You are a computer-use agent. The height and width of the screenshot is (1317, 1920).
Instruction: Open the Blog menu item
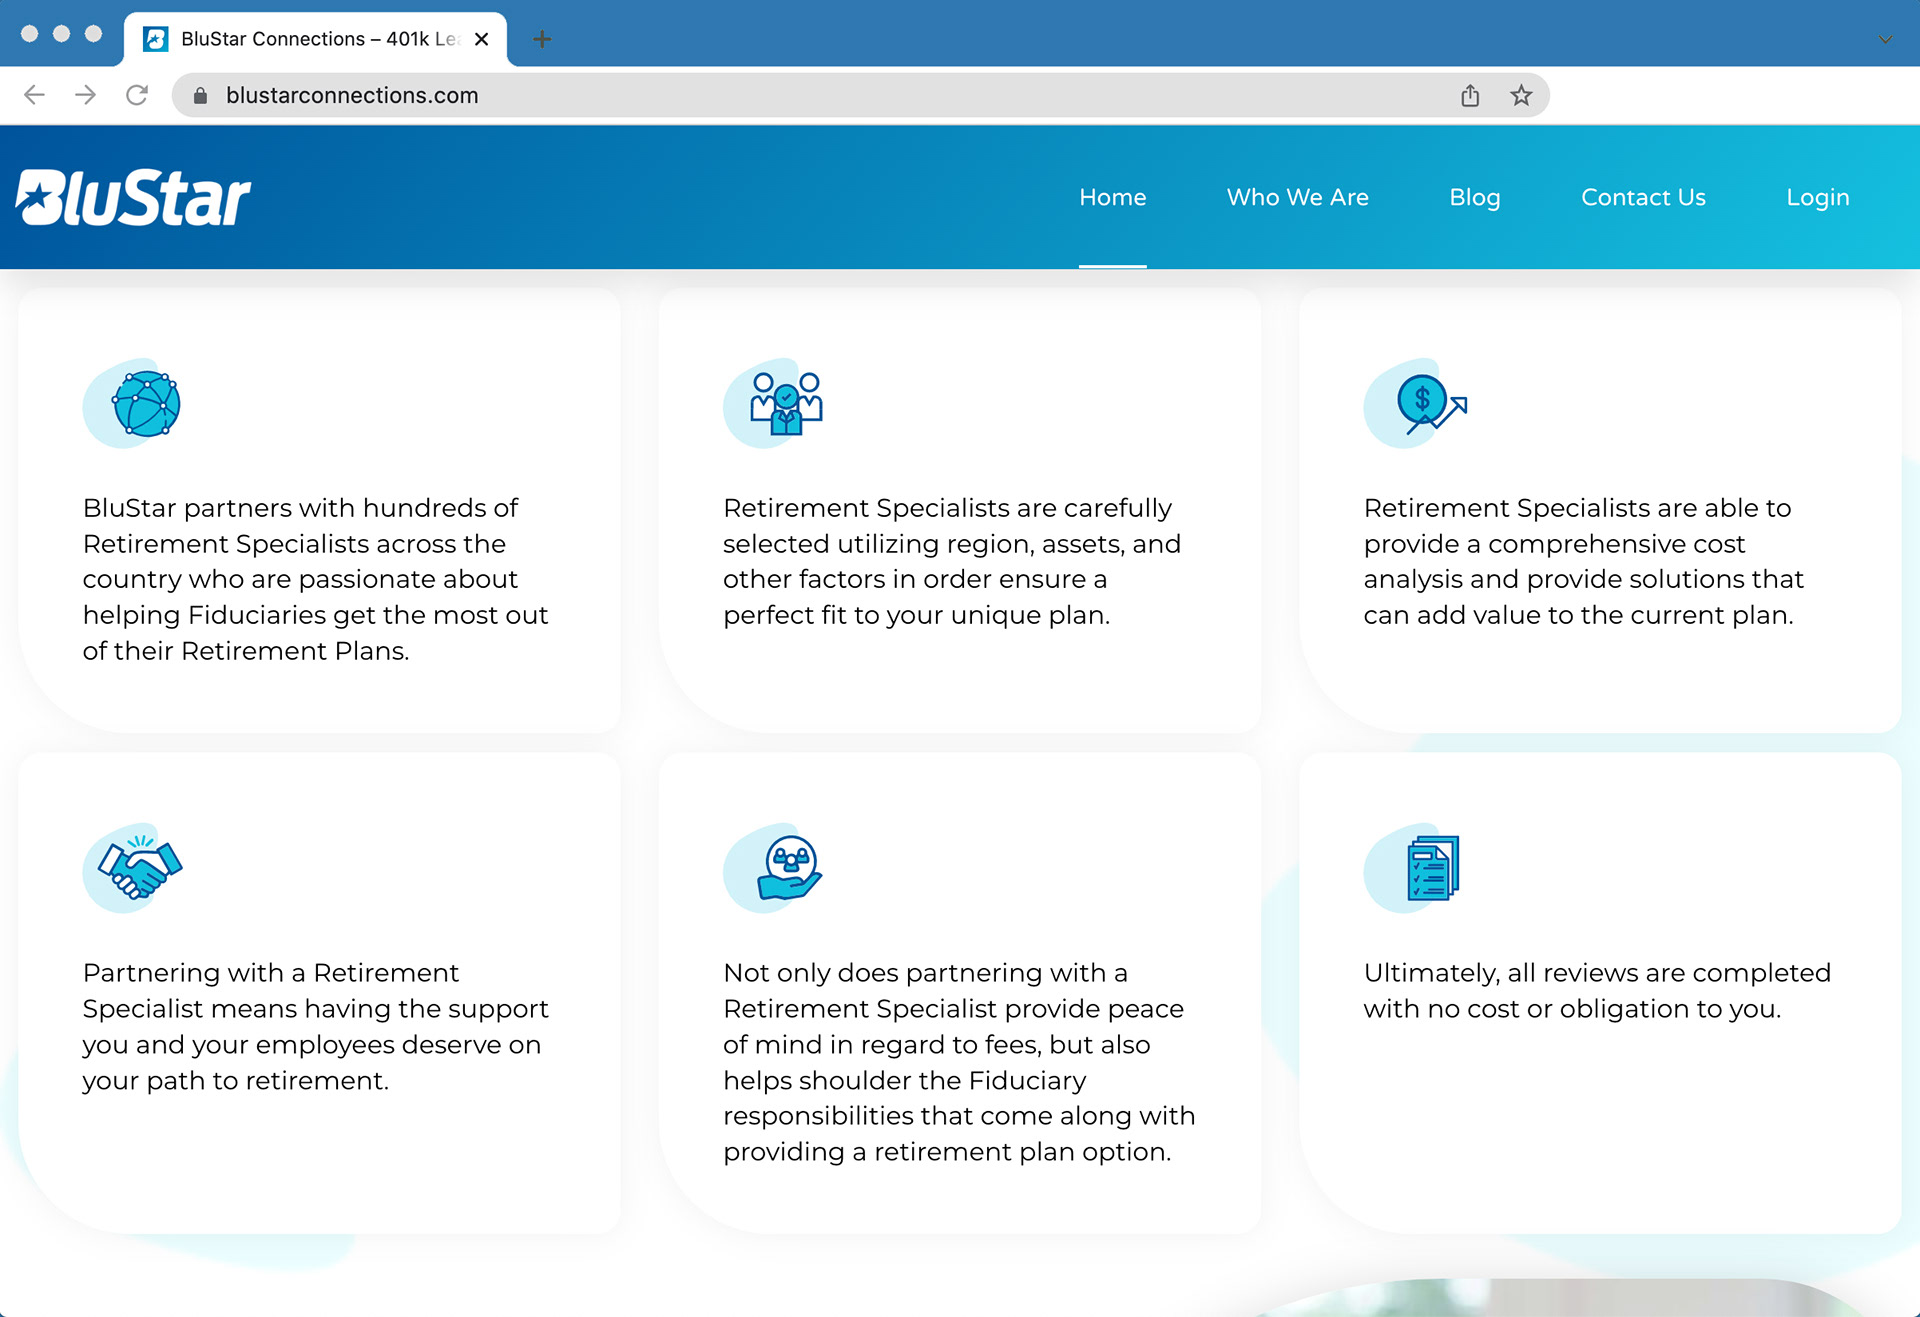[1474, 198]
